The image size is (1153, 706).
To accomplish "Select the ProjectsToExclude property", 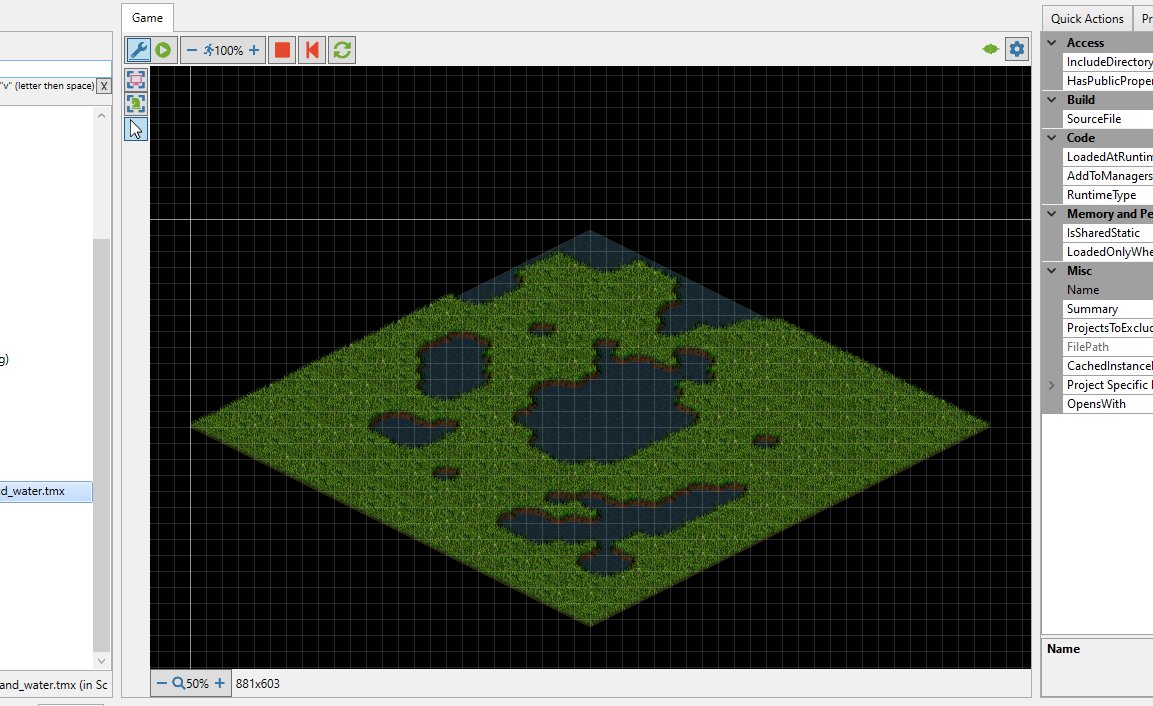I will coord(1107,328).
